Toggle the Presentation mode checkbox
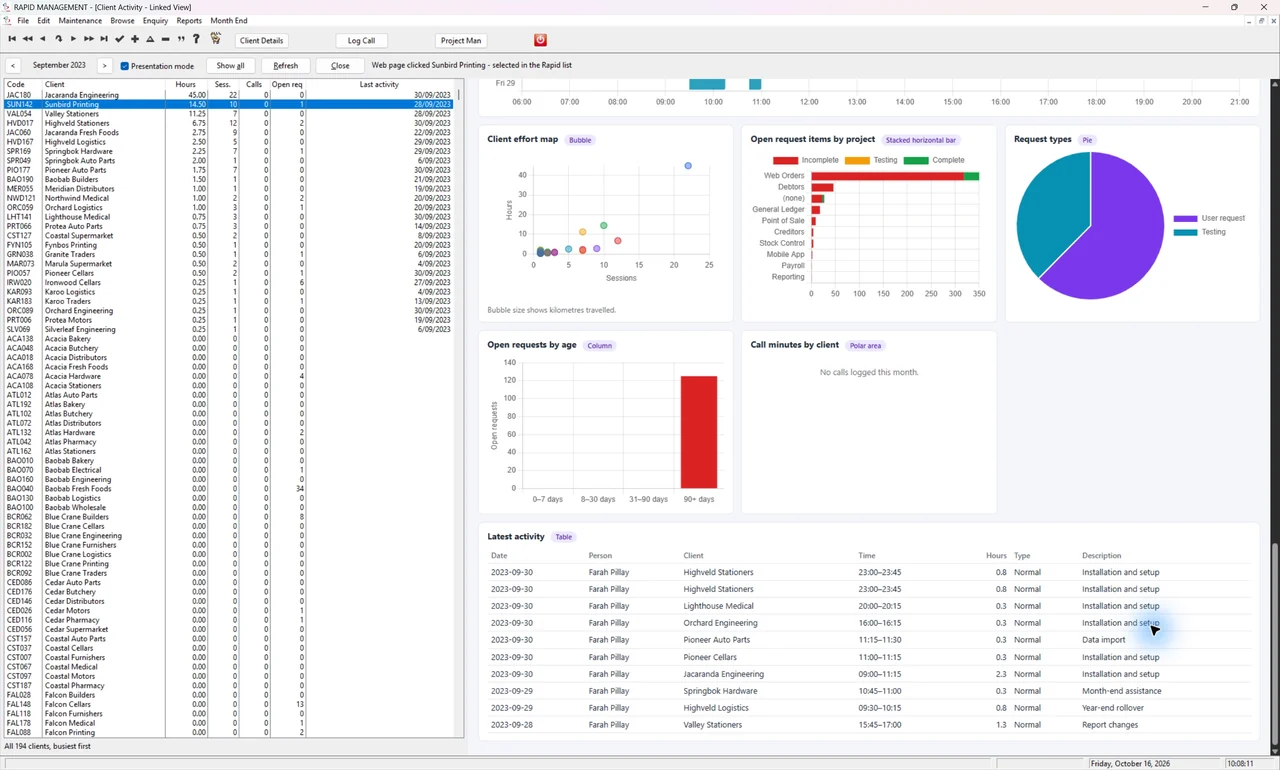The height and width of the screenshot is (770, 1280). (125, 66)
